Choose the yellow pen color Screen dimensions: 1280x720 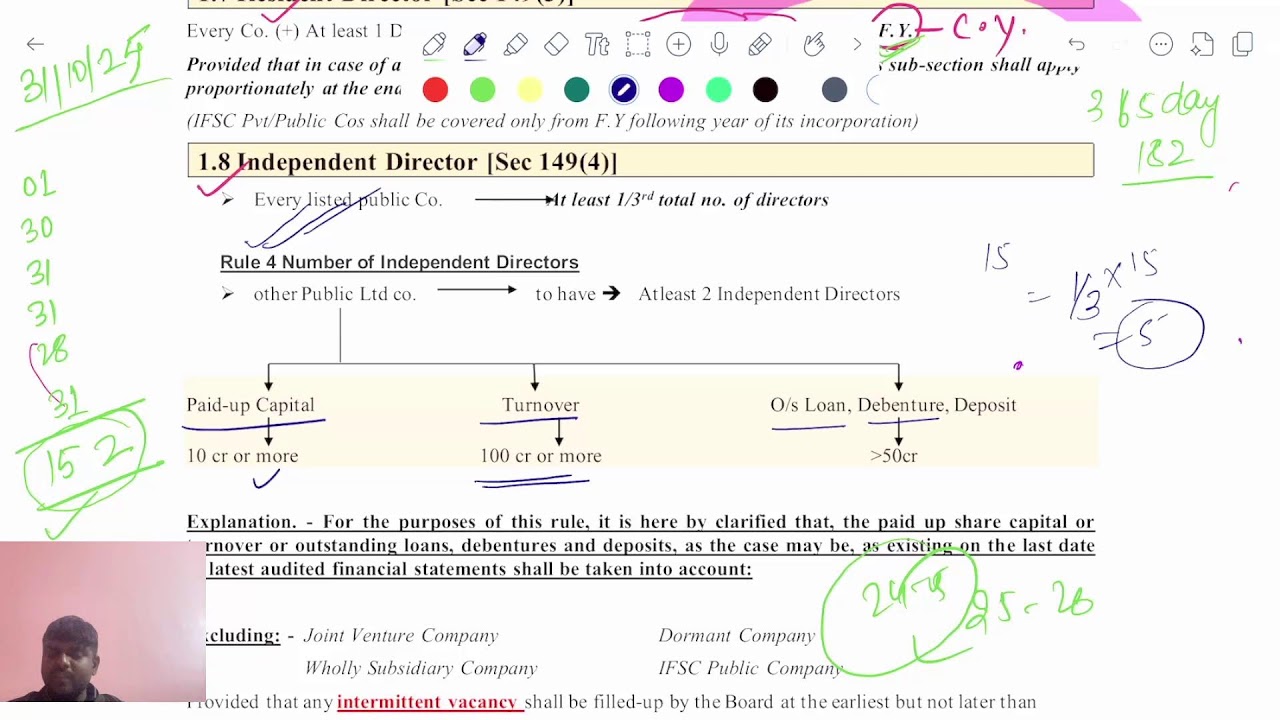click(x=530, y=90)
